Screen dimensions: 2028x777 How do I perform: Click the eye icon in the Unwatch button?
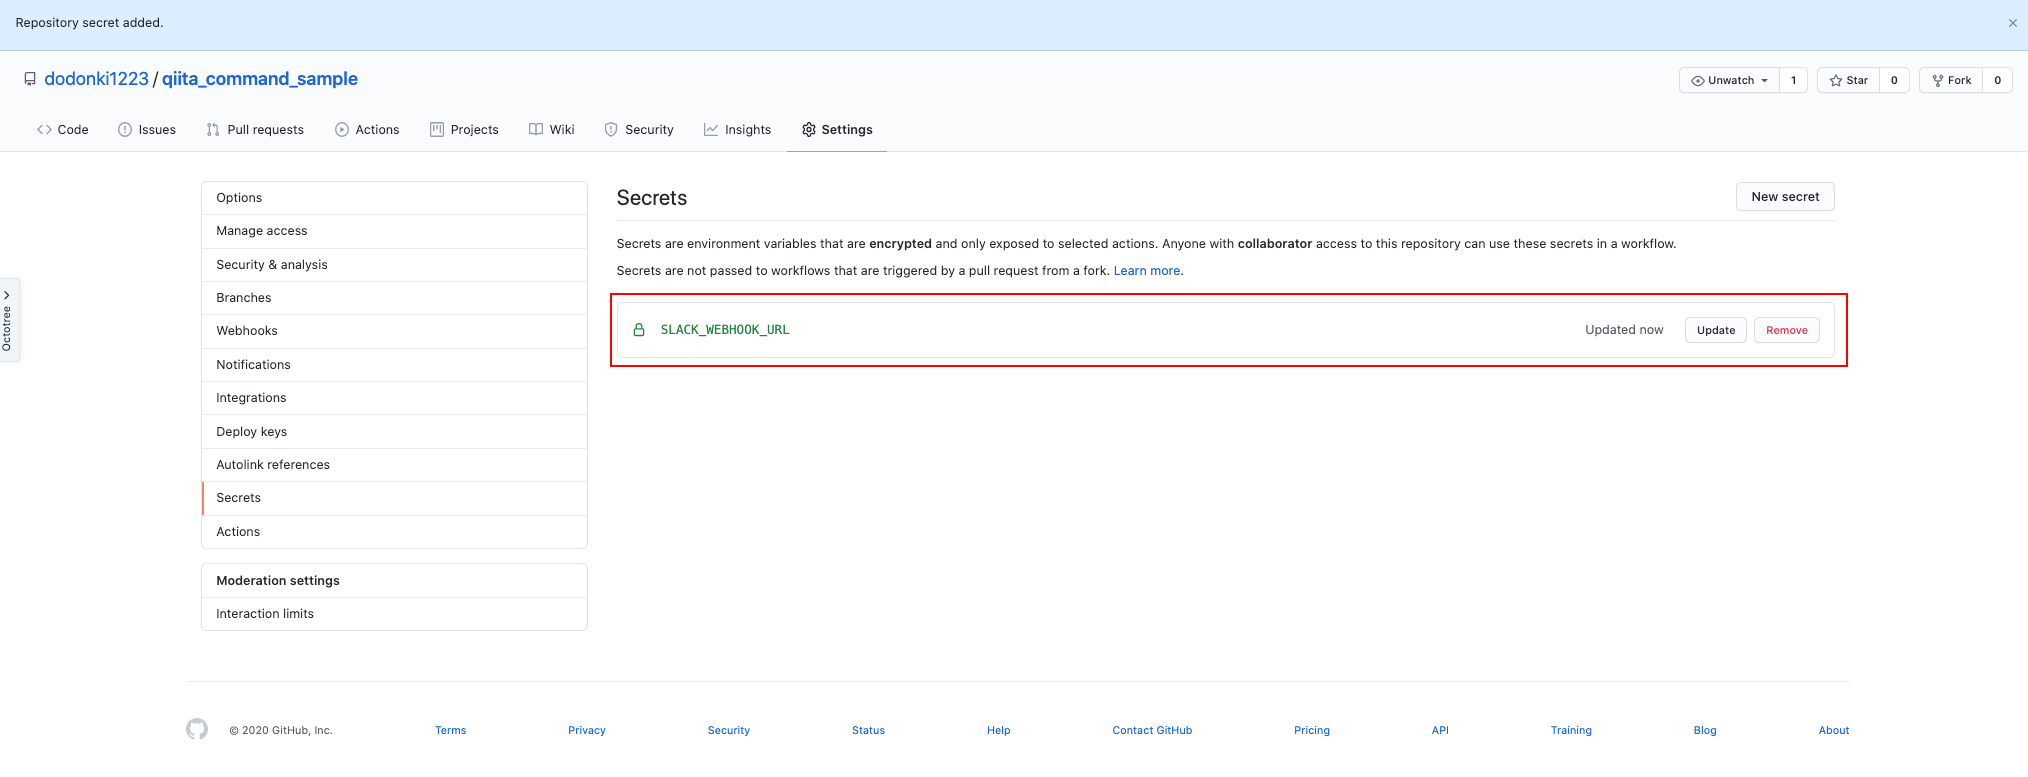click(x=1697, y=81)
